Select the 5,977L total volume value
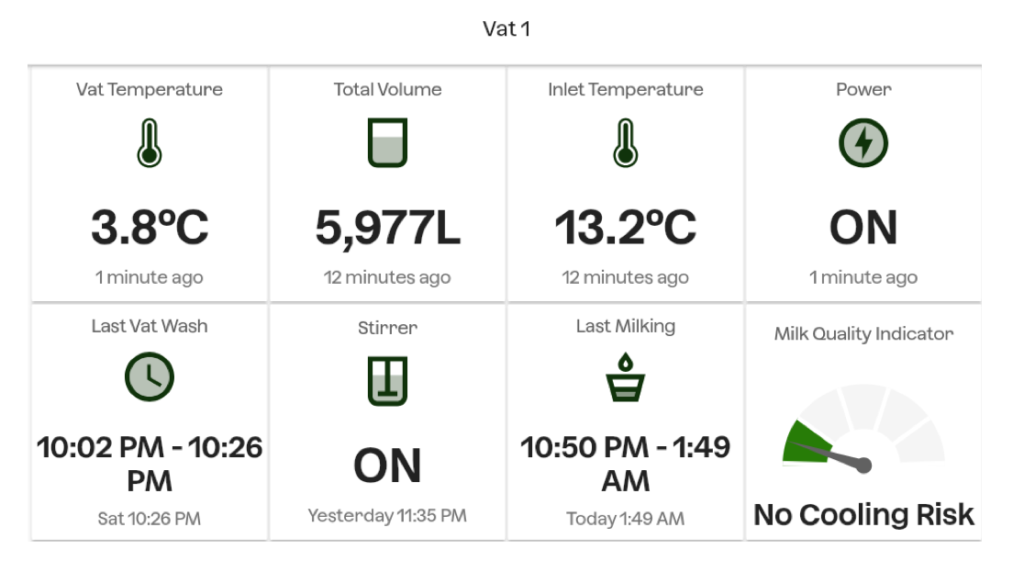The height and width of the screenshot is (572, 1024). (x=388, y=228)
